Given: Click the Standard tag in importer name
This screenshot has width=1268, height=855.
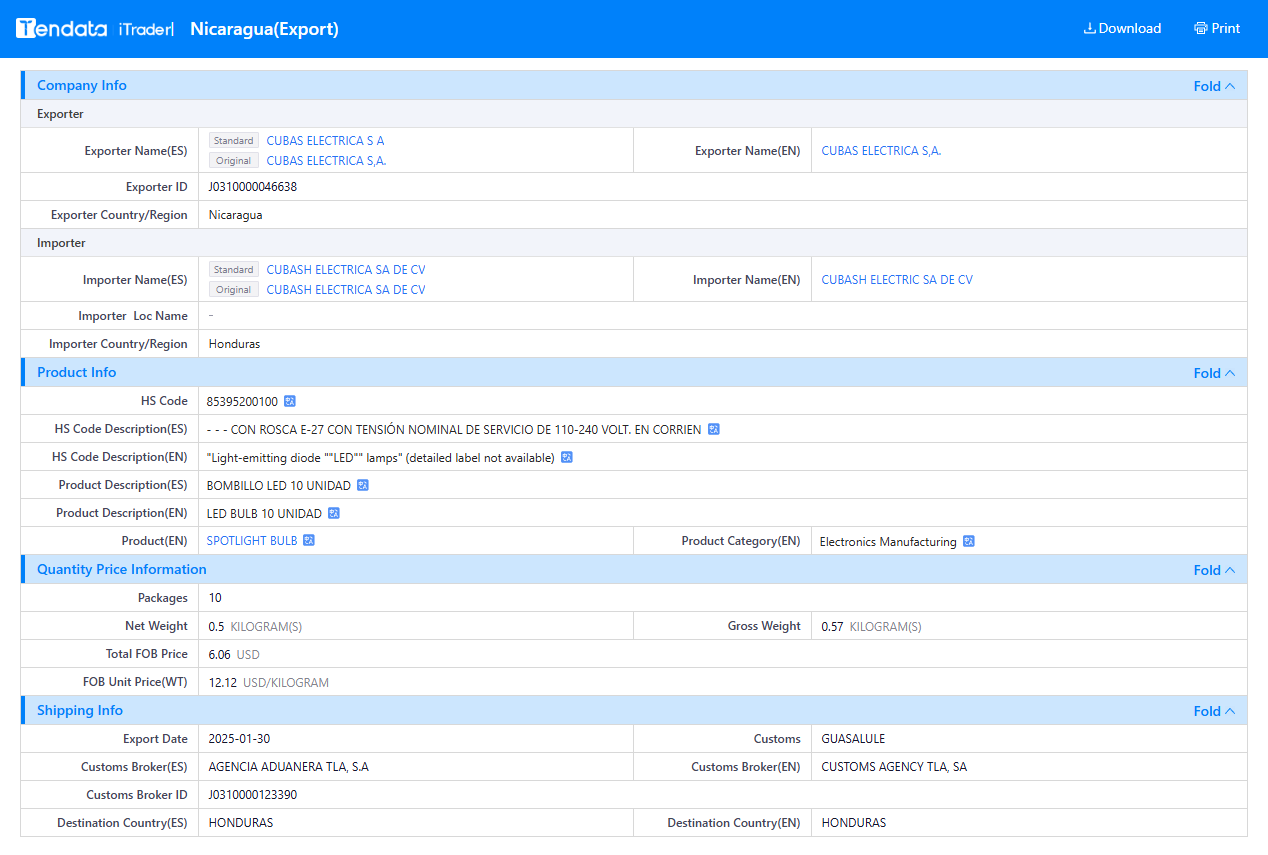Looking at the screenshot, I should [234, 270].
